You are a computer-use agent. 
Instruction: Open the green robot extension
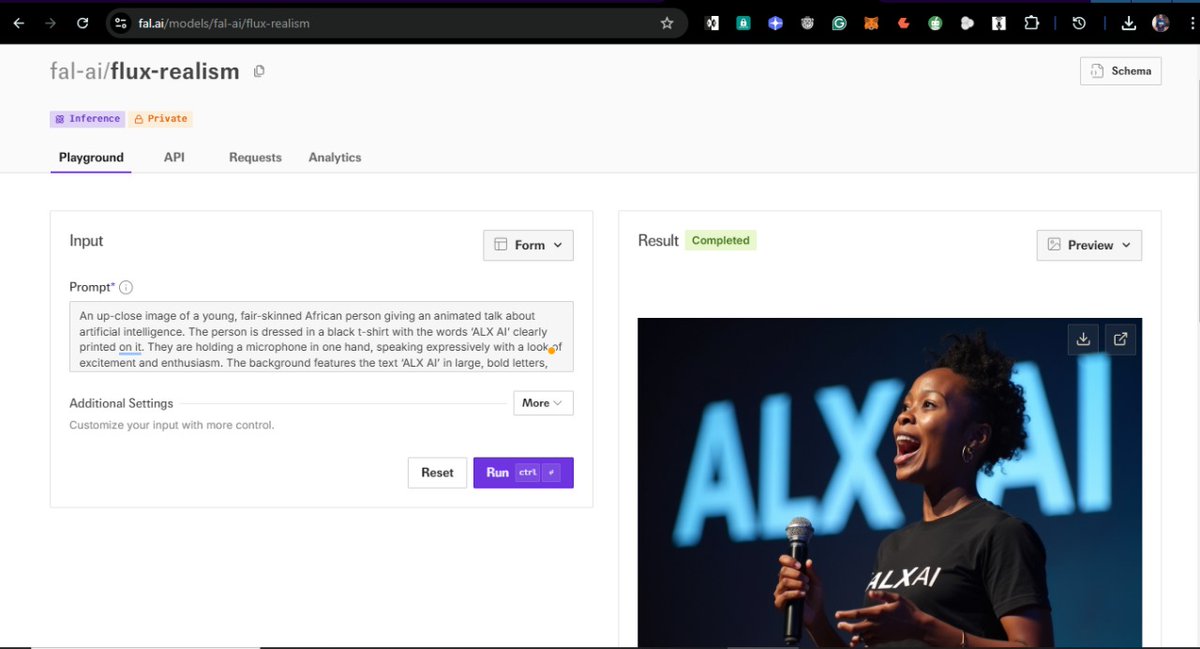(935, 23)
